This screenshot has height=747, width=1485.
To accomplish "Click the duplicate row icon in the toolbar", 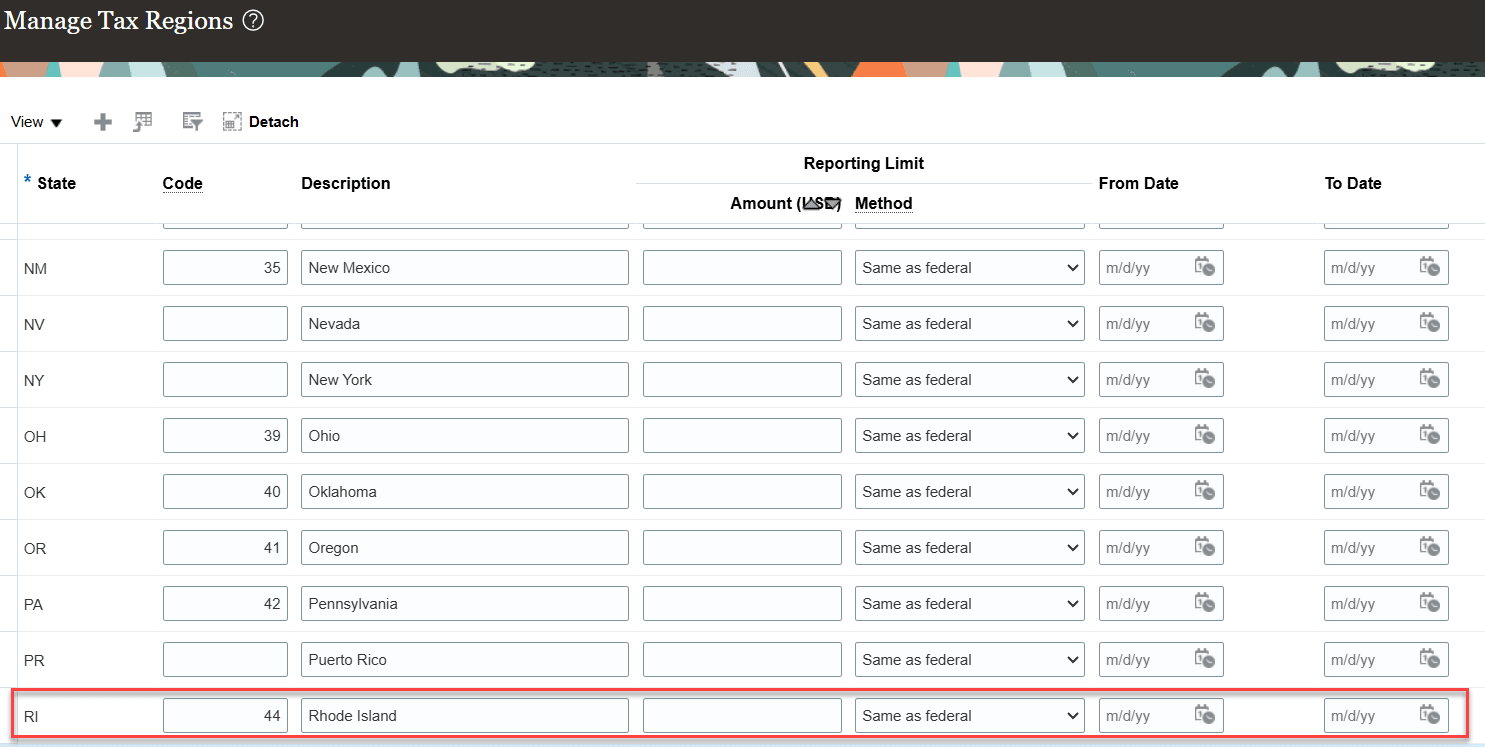I will coord(142,121).
